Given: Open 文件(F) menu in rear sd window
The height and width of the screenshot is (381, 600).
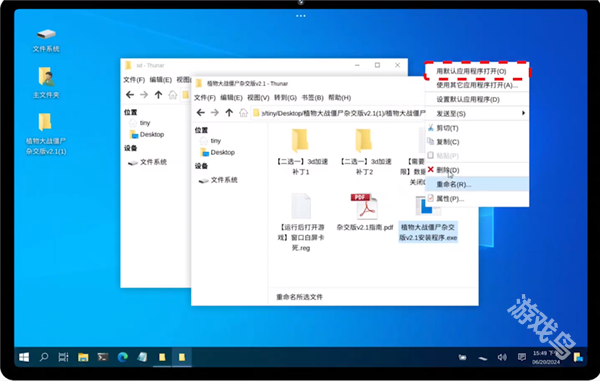Looking at the screenshot, I should pyautogui.click(x=134, y=80).
